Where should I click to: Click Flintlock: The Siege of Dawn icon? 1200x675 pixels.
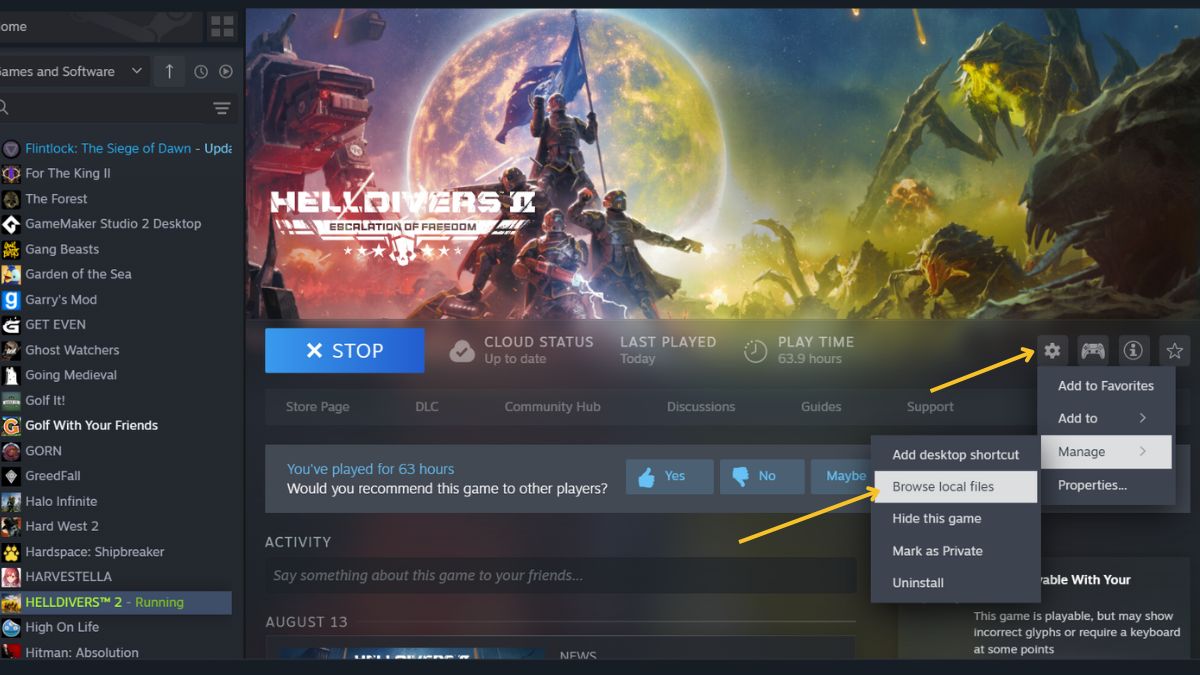point(11,148)
